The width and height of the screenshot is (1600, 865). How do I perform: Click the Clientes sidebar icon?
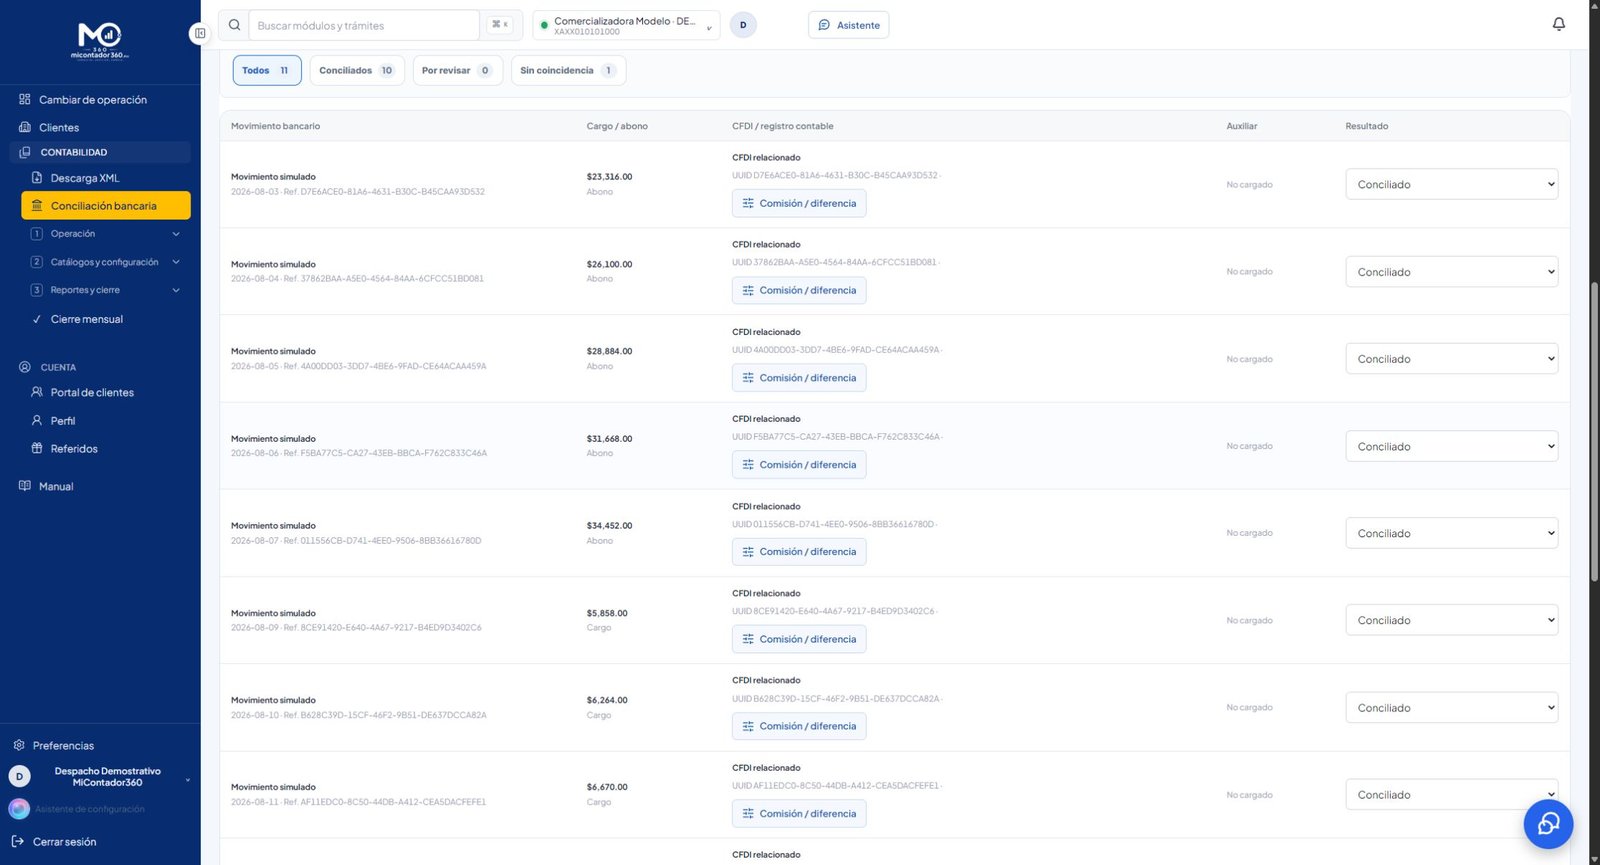click(24, 127)
